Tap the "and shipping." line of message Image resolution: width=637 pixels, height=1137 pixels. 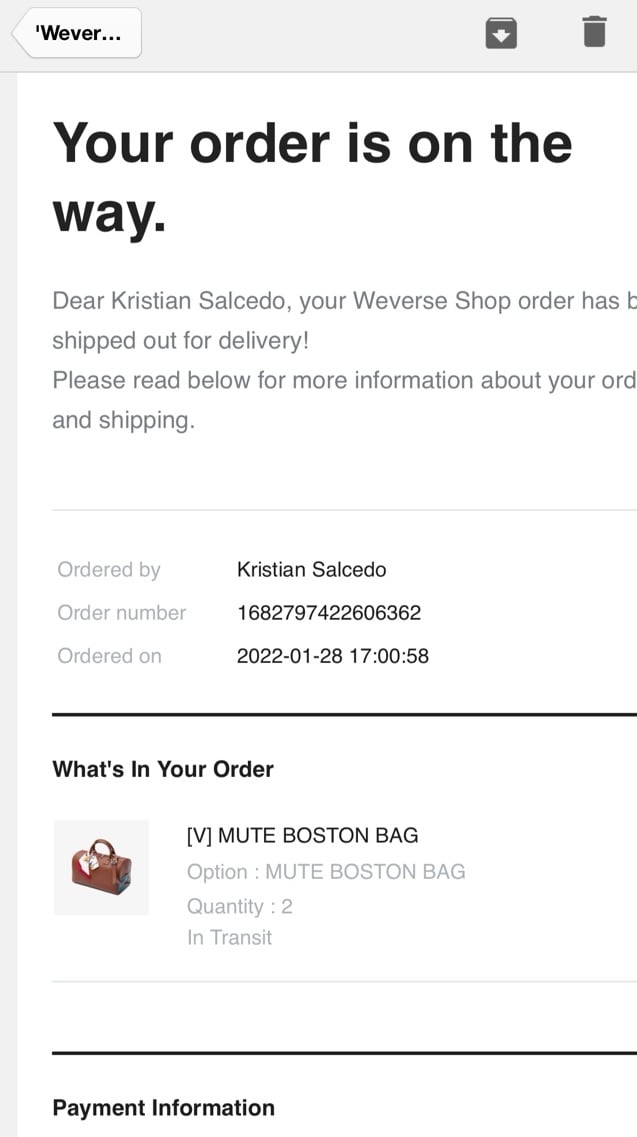(x=123, y=421)
